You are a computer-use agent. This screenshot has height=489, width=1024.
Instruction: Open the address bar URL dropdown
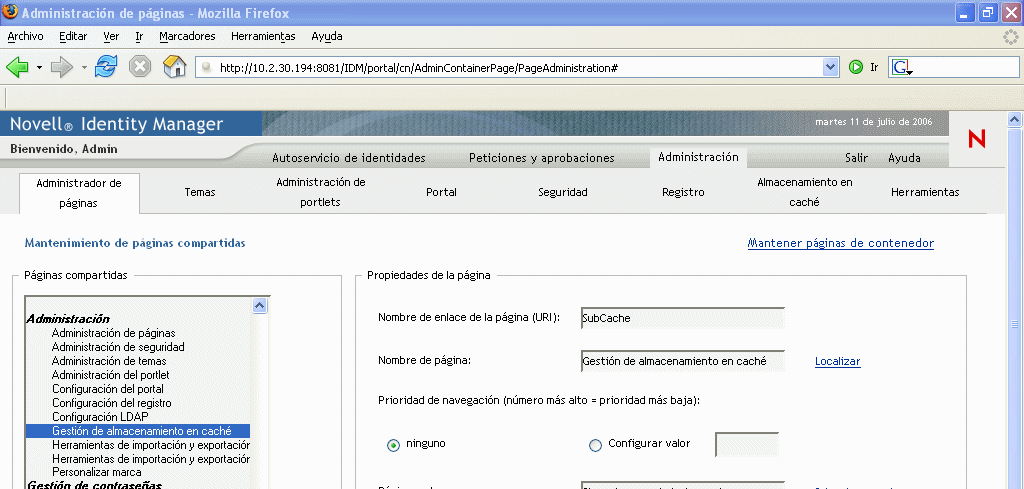pos(831,67)
